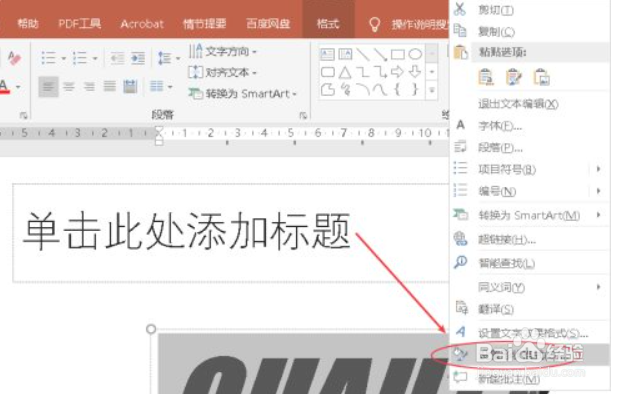Select the rounded rectangle shape
Image resolution: width=620 pixels, height=394 pixels.
(x=327, y=72)
